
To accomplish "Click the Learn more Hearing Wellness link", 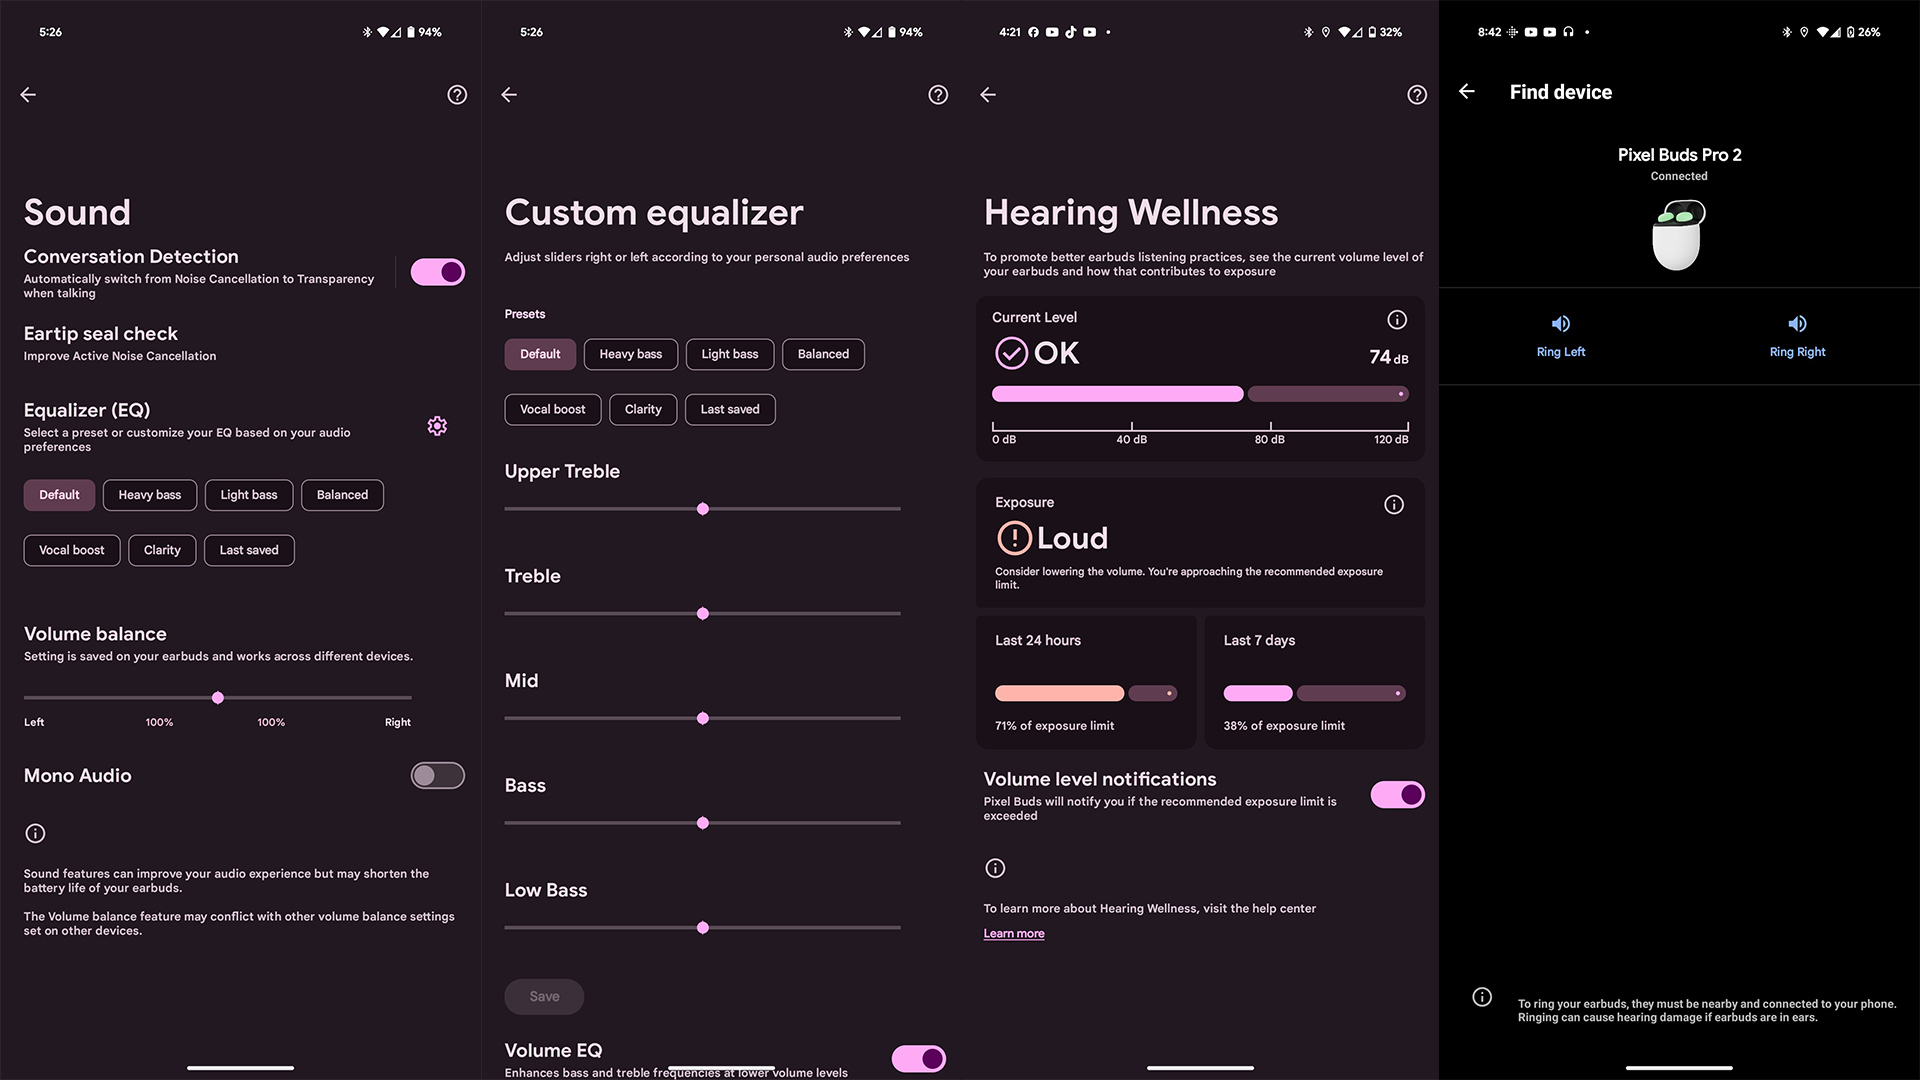I will click(1013, 932).
